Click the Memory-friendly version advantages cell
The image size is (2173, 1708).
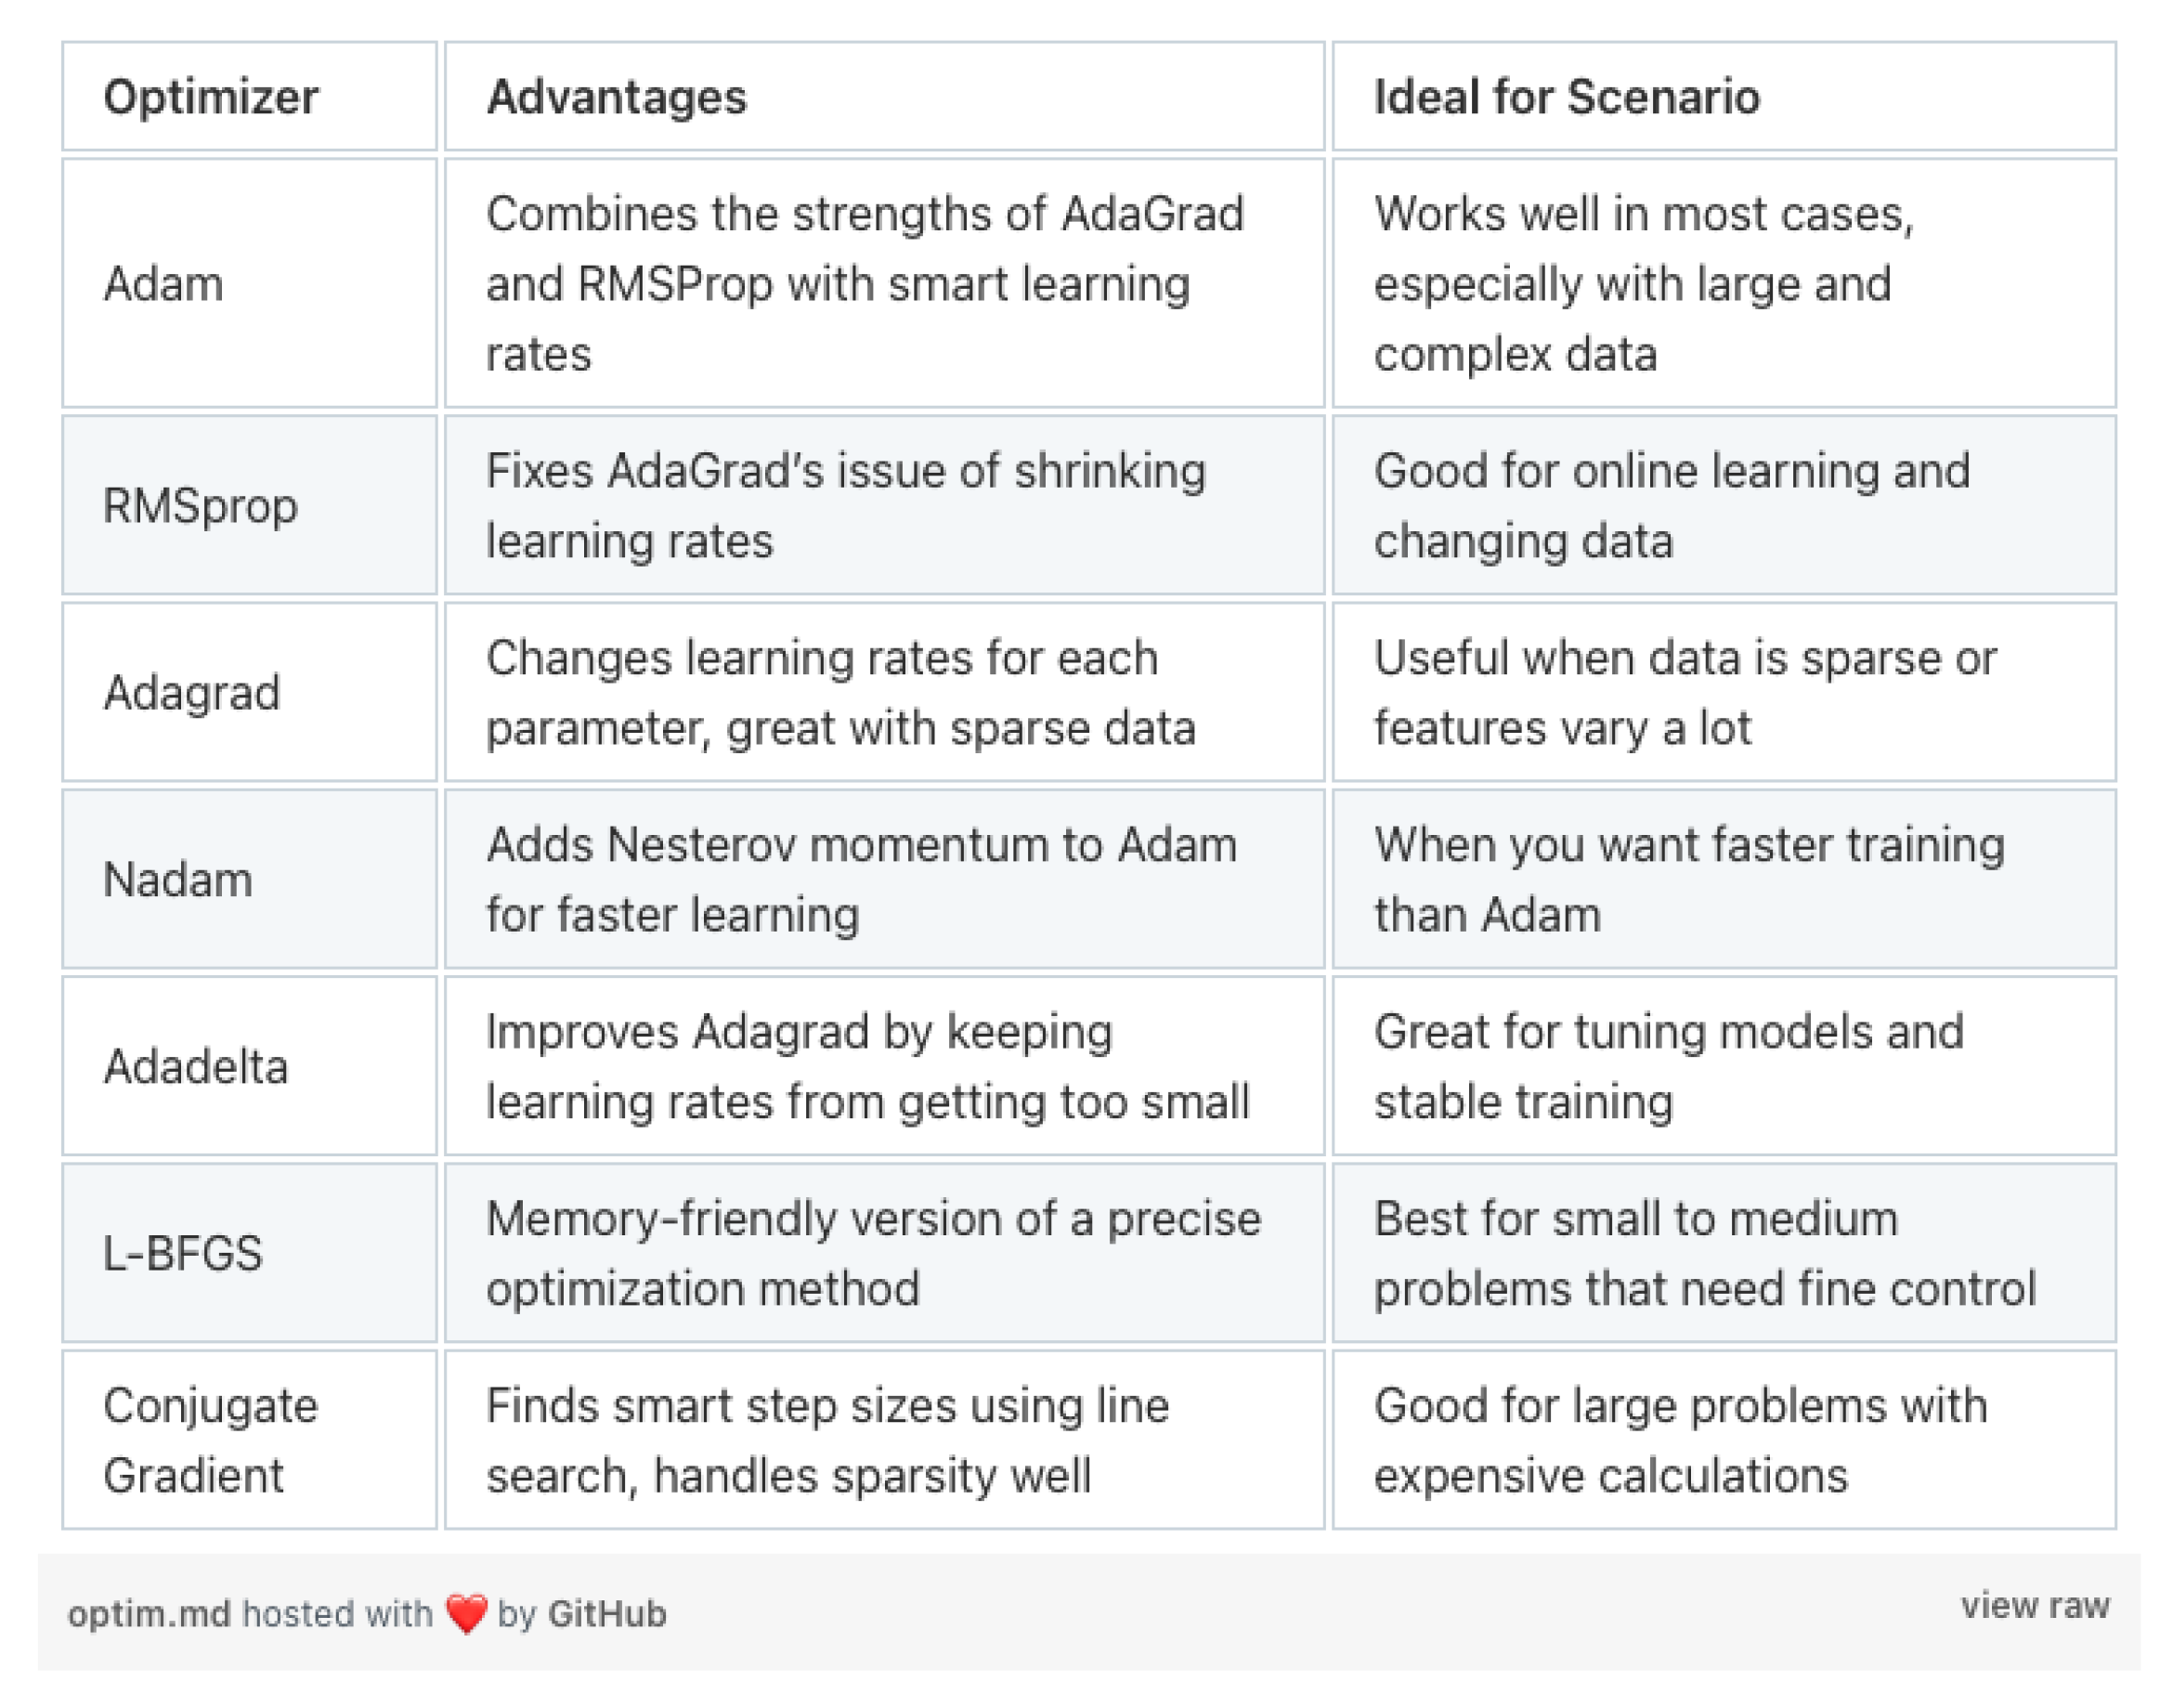[872, 1253]
